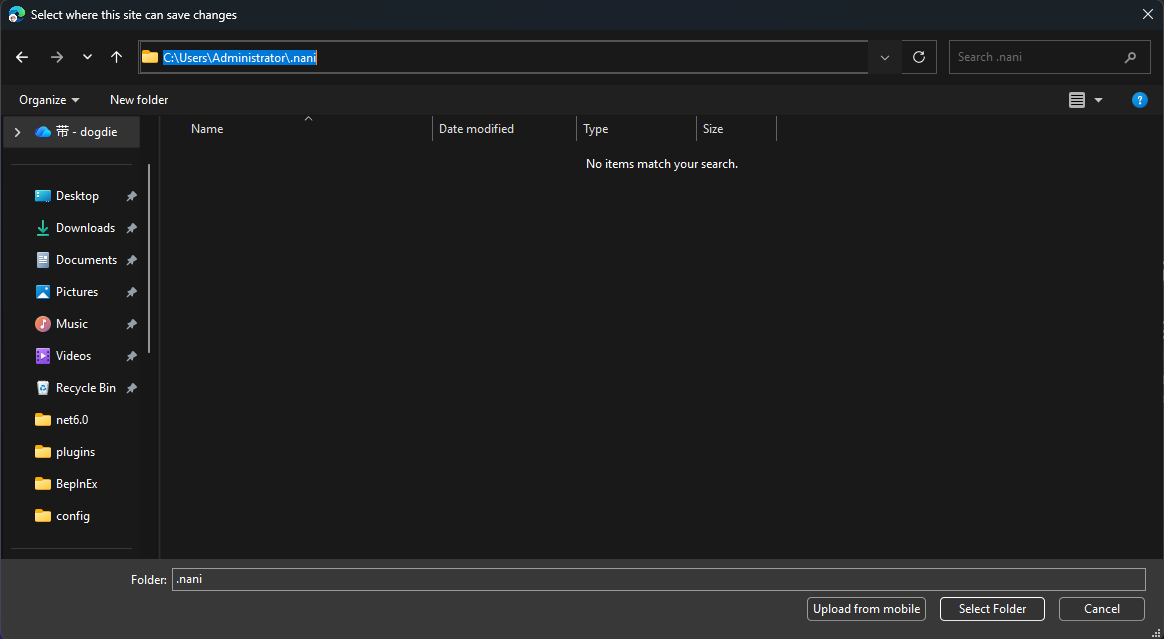The height and width of the screenshot is (639, 1164).
Task: Click the Back navigation arrow
Action: [22, 57]
